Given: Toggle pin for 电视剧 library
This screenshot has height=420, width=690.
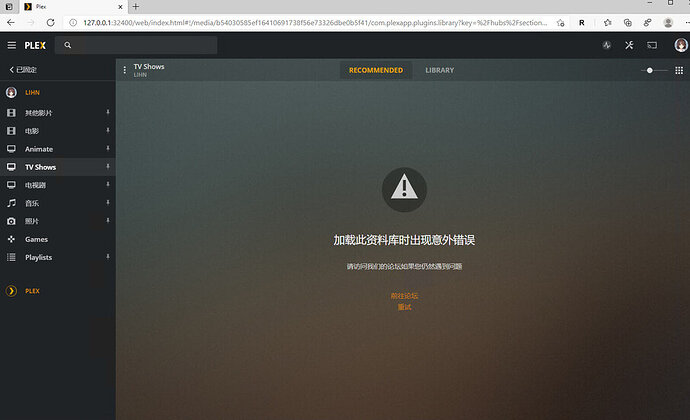Looking at the screenshot, I should [x=108, y=184].
